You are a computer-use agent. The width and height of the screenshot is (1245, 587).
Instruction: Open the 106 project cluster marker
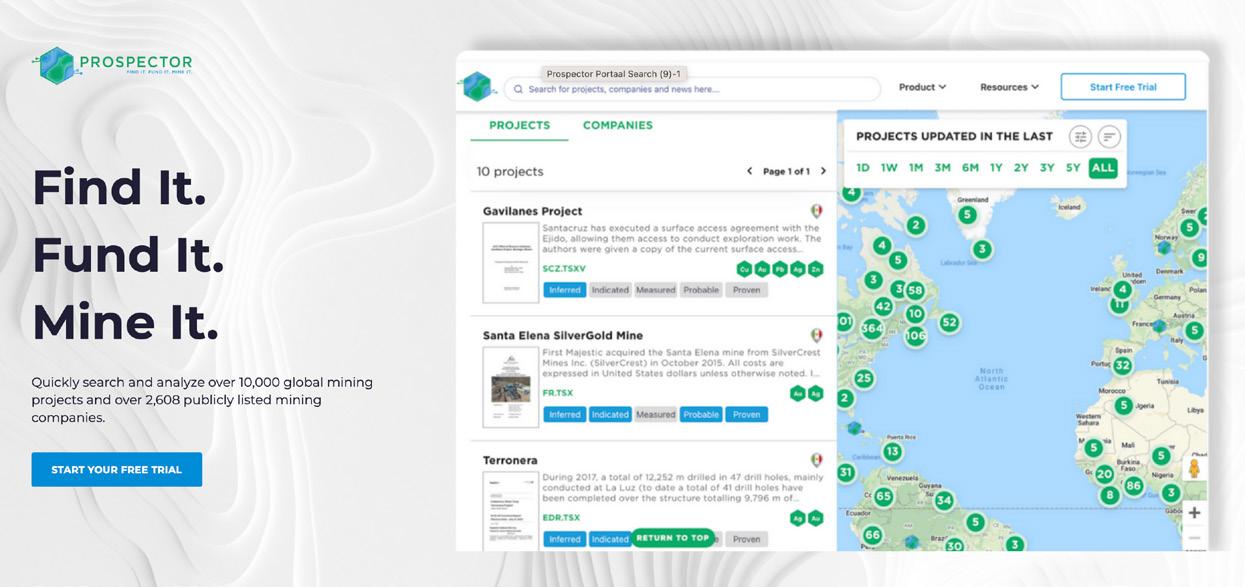(x=915, y=336)
